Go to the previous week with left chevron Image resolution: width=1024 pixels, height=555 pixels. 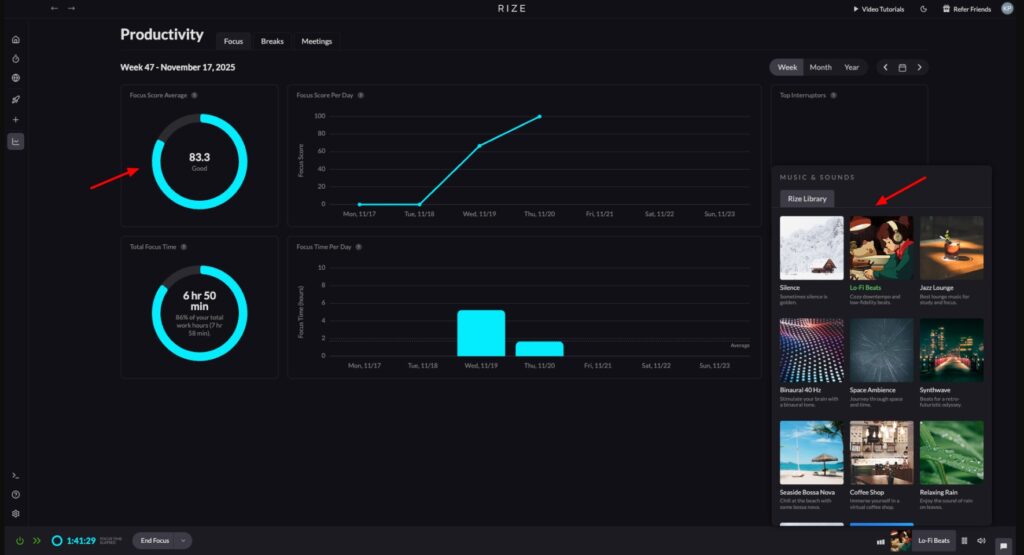[x=885, y=67]
